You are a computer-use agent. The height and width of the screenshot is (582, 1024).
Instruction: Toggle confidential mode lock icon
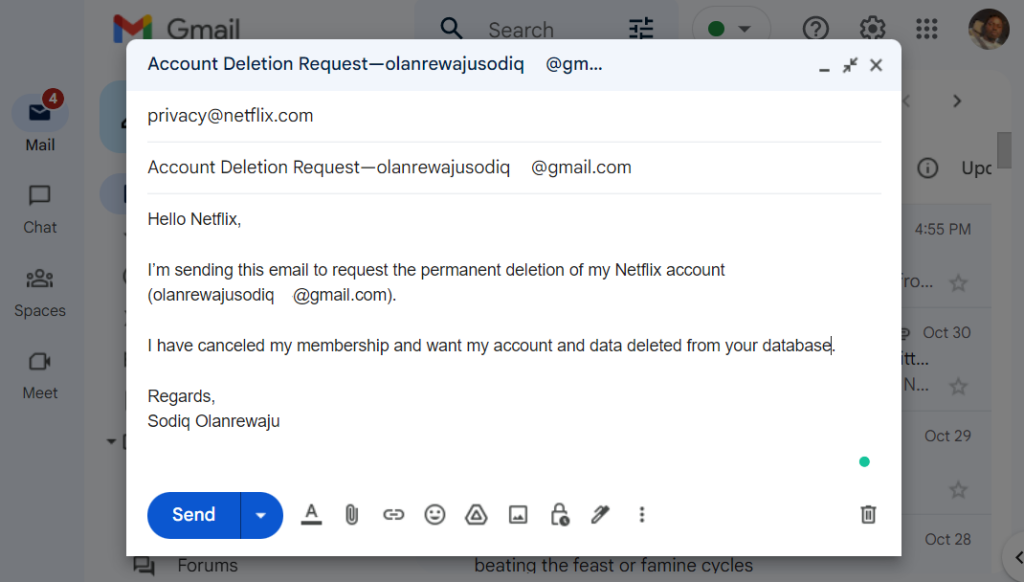559,515
